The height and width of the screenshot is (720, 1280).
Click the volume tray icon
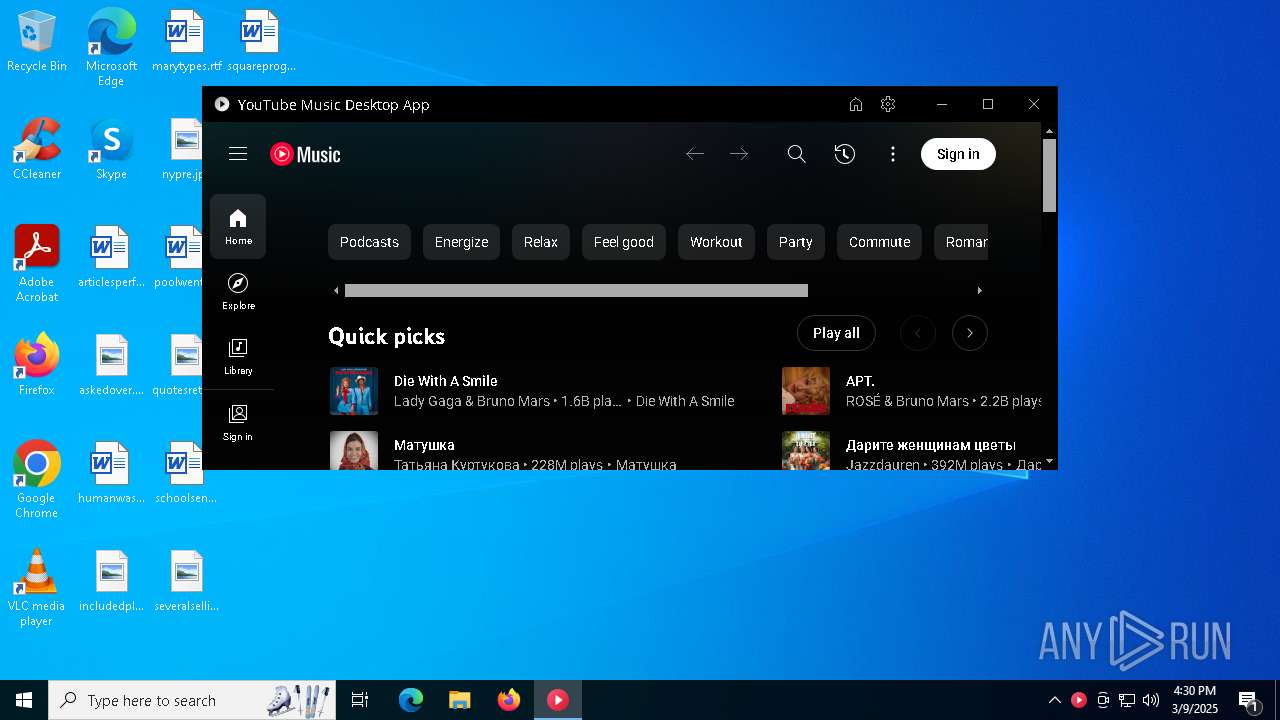tap(1150, 700)
